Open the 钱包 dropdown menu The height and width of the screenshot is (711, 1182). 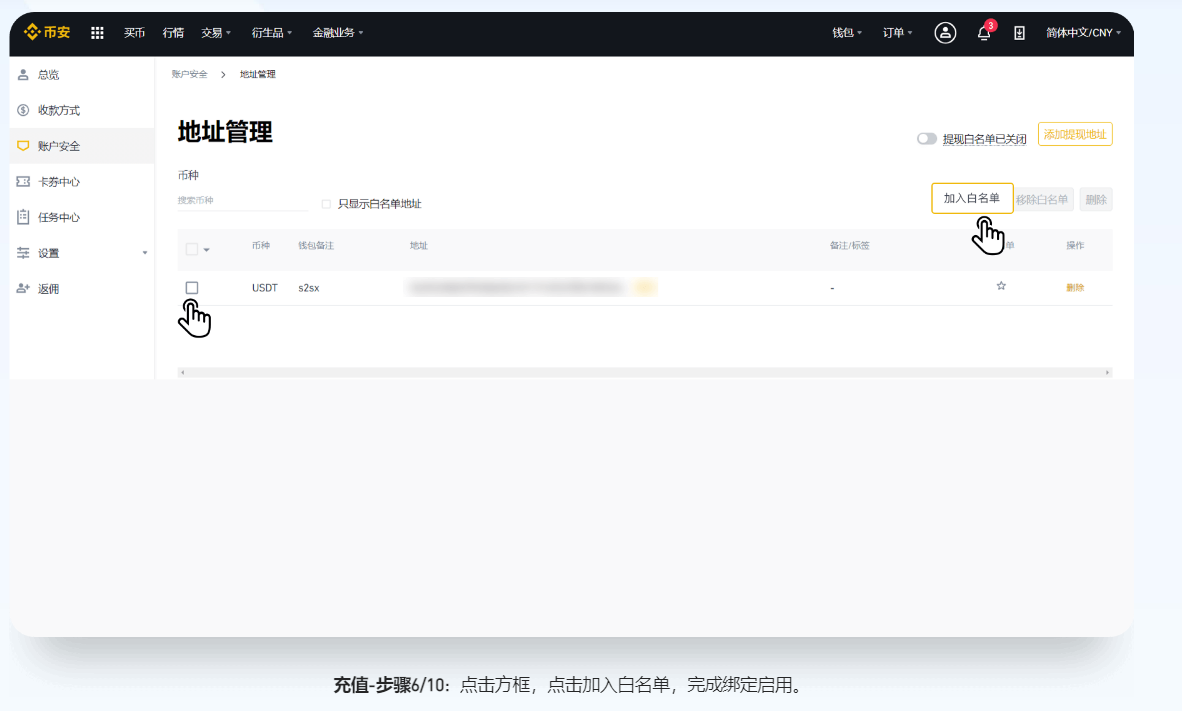(846, 33)
